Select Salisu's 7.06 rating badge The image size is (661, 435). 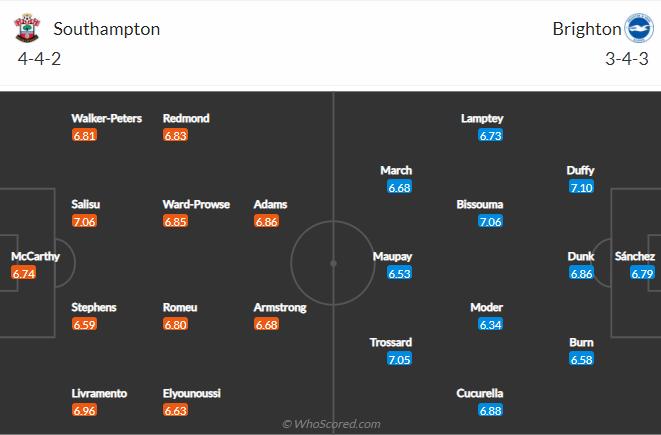pos(84,221)
